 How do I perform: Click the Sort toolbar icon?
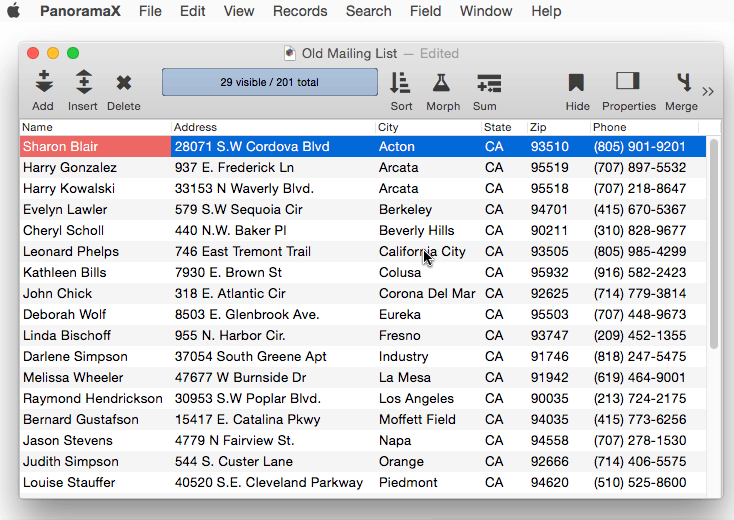click(401, 83)
